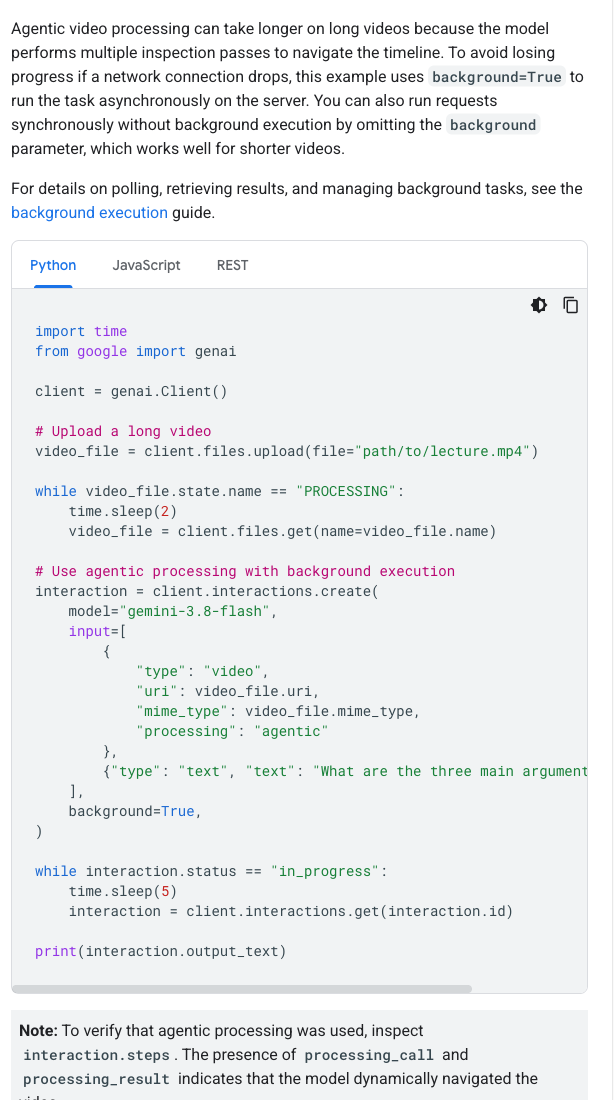Click the client.interactions.get line
This screenshot has height=1100, width=614.
coord(291,911)
